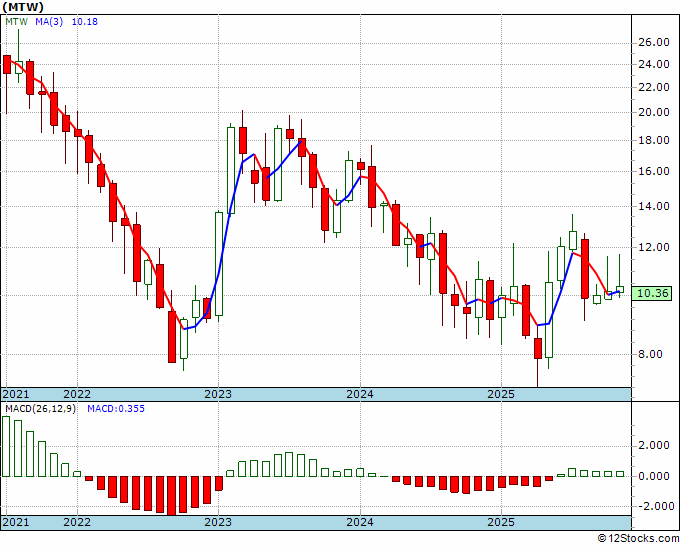Click 2022 on the MACD time axis

point(77,522)
